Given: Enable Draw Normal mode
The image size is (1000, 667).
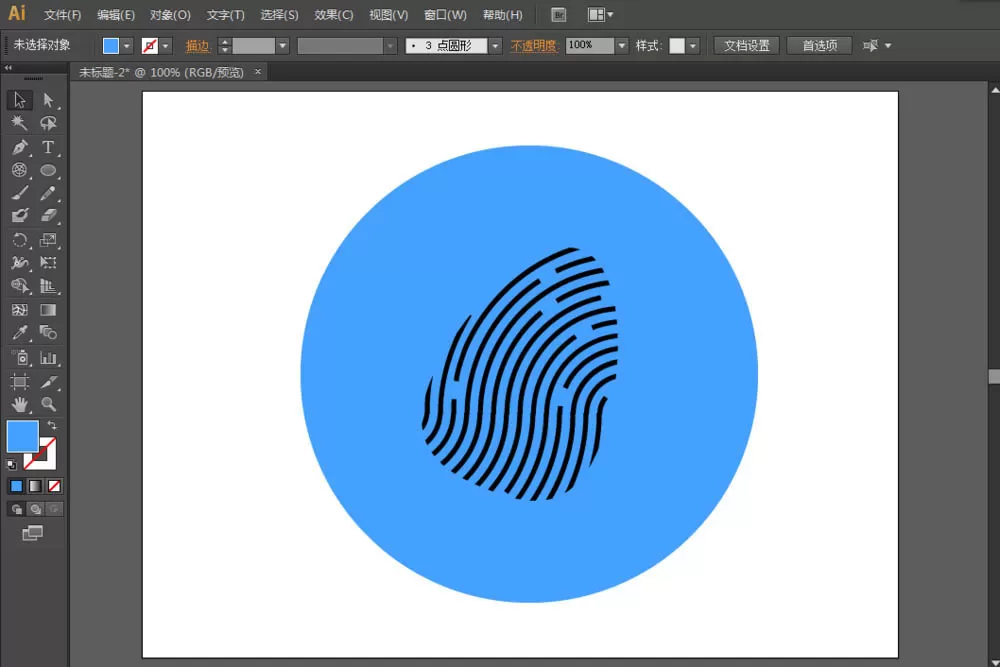Looking at the screenshot, I should pyautogui.click(x=17, y=509).
